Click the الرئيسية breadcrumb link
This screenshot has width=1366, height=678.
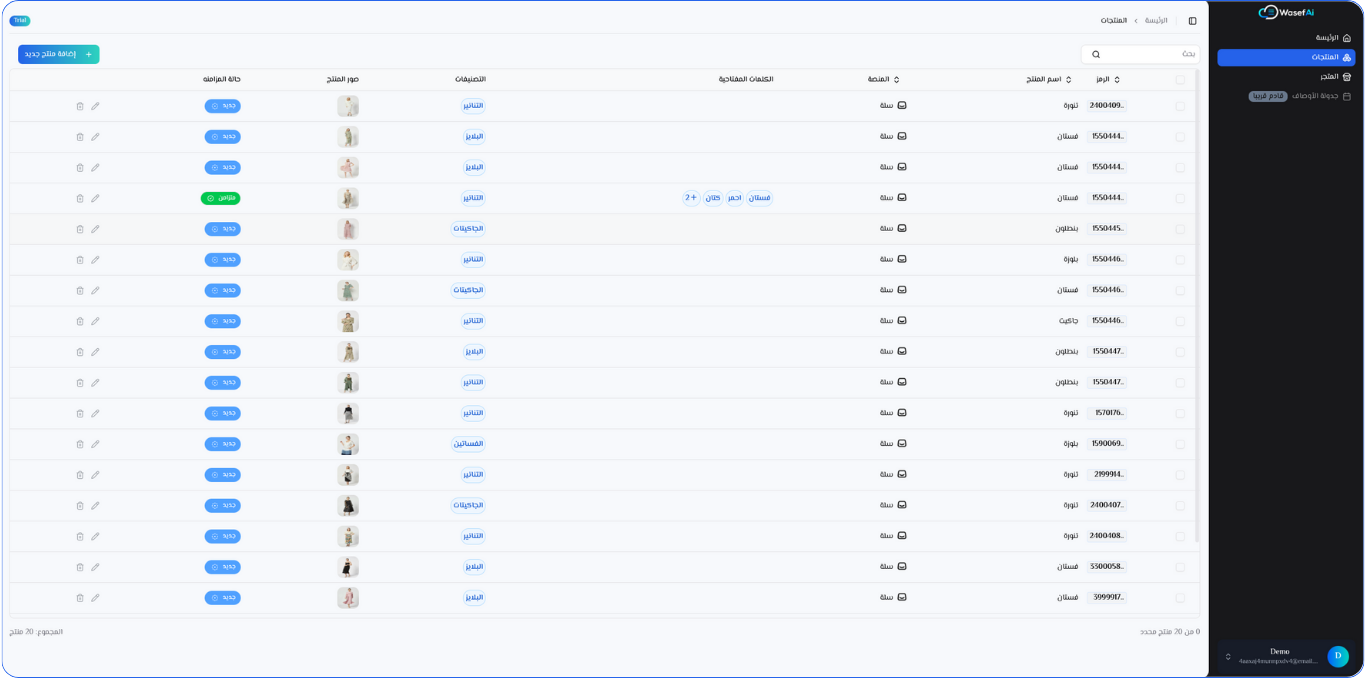coord(1156,21)
